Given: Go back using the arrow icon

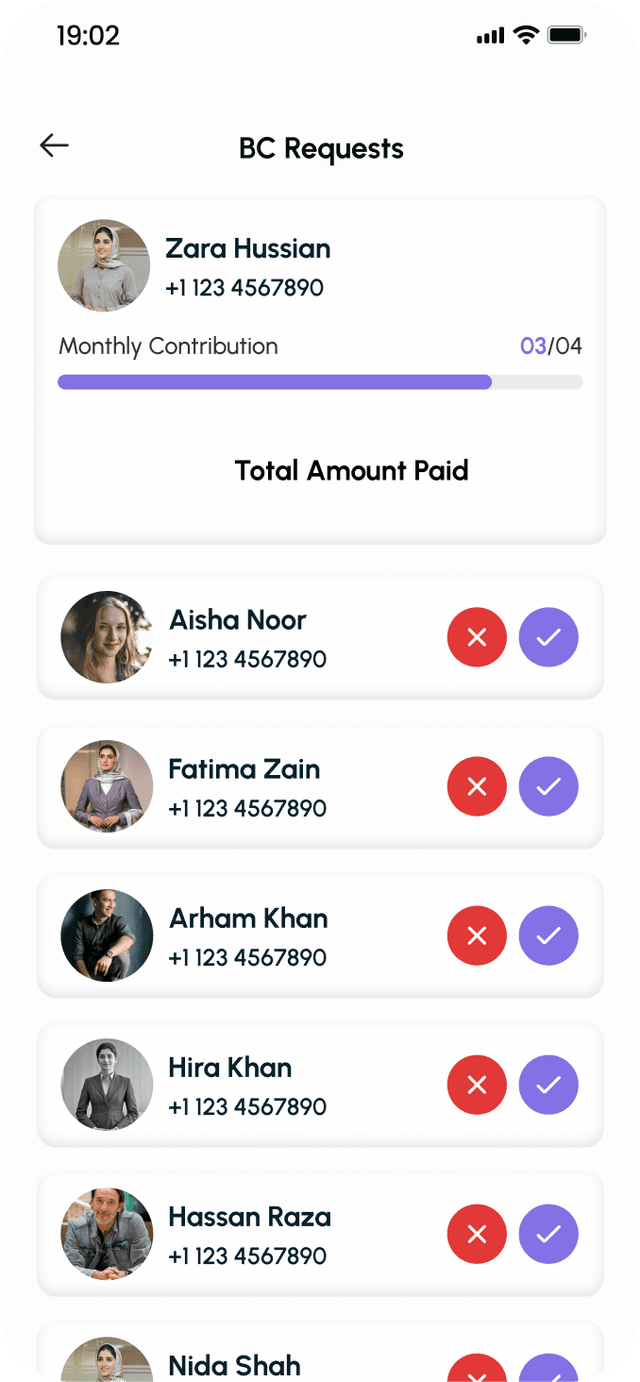Looking at the screenshot, I should pyautogui.click(x=54, y=146).
